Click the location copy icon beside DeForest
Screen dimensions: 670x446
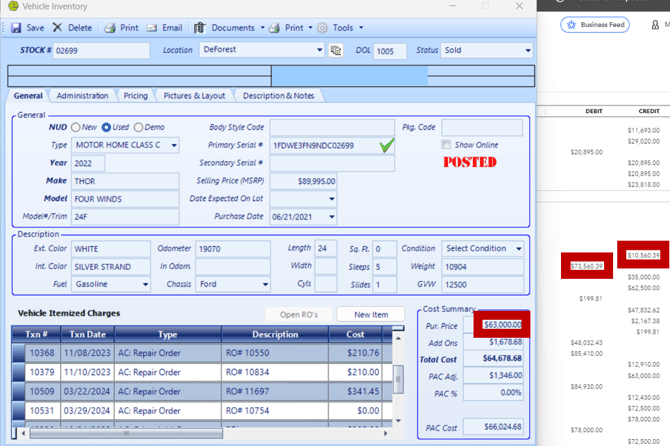pos(335,50)
